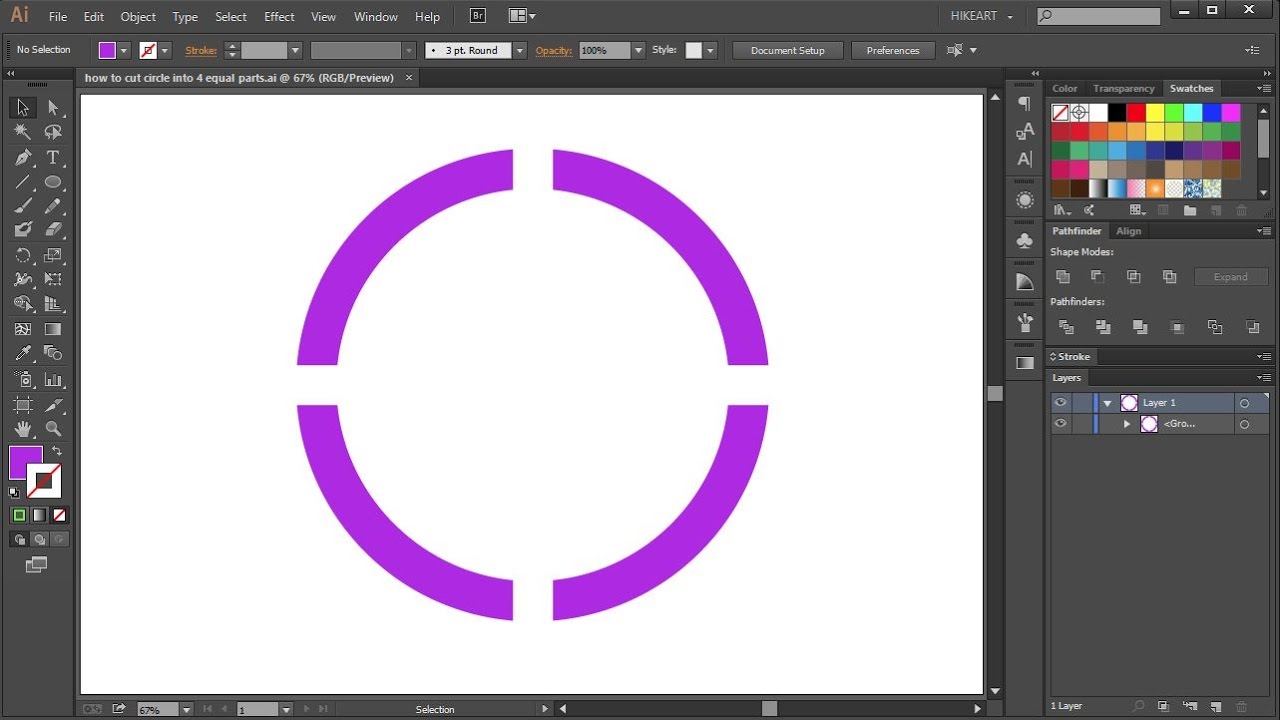The width and height of the screenshot is (1280, 720).
Task: Select the Pen tool
Action: pyautogui.click(x=23, y=158)
